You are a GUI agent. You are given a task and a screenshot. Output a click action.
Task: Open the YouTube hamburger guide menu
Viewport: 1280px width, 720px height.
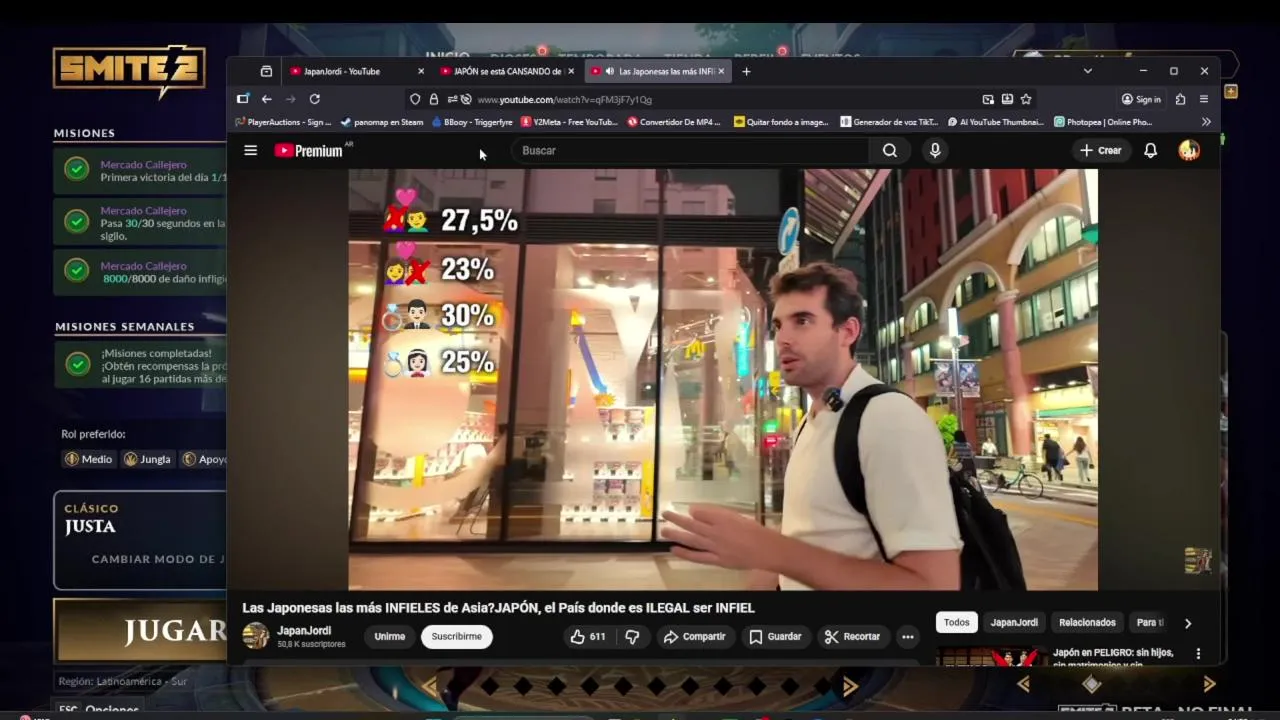[x=251, y=150]
